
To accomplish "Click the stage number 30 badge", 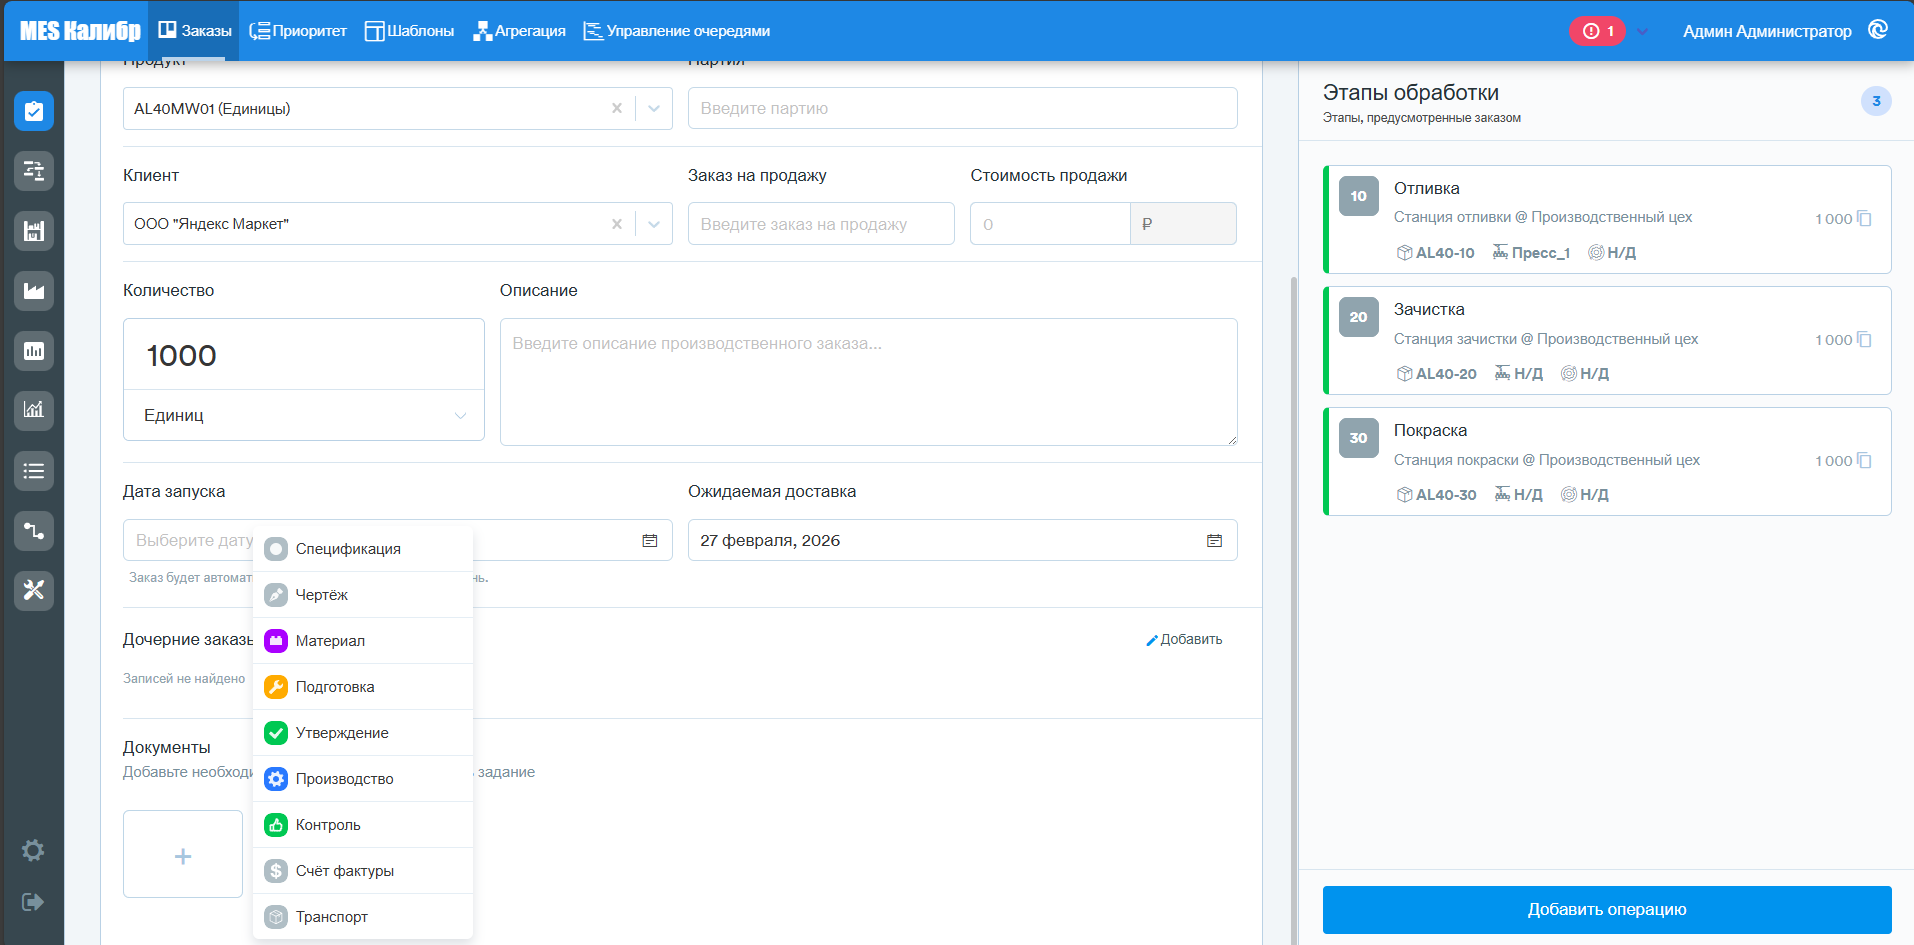I will [1358, 438].
